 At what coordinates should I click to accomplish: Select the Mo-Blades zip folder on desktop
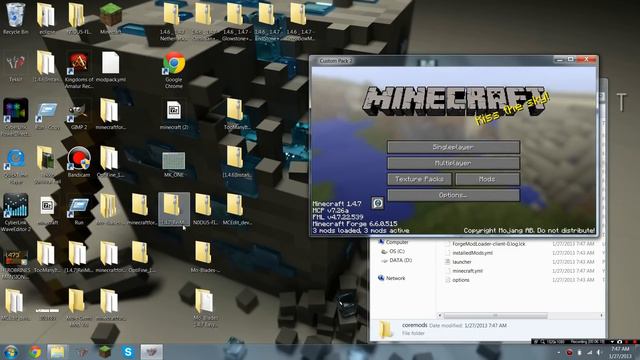pyautogui.click(x=205, y=256)
